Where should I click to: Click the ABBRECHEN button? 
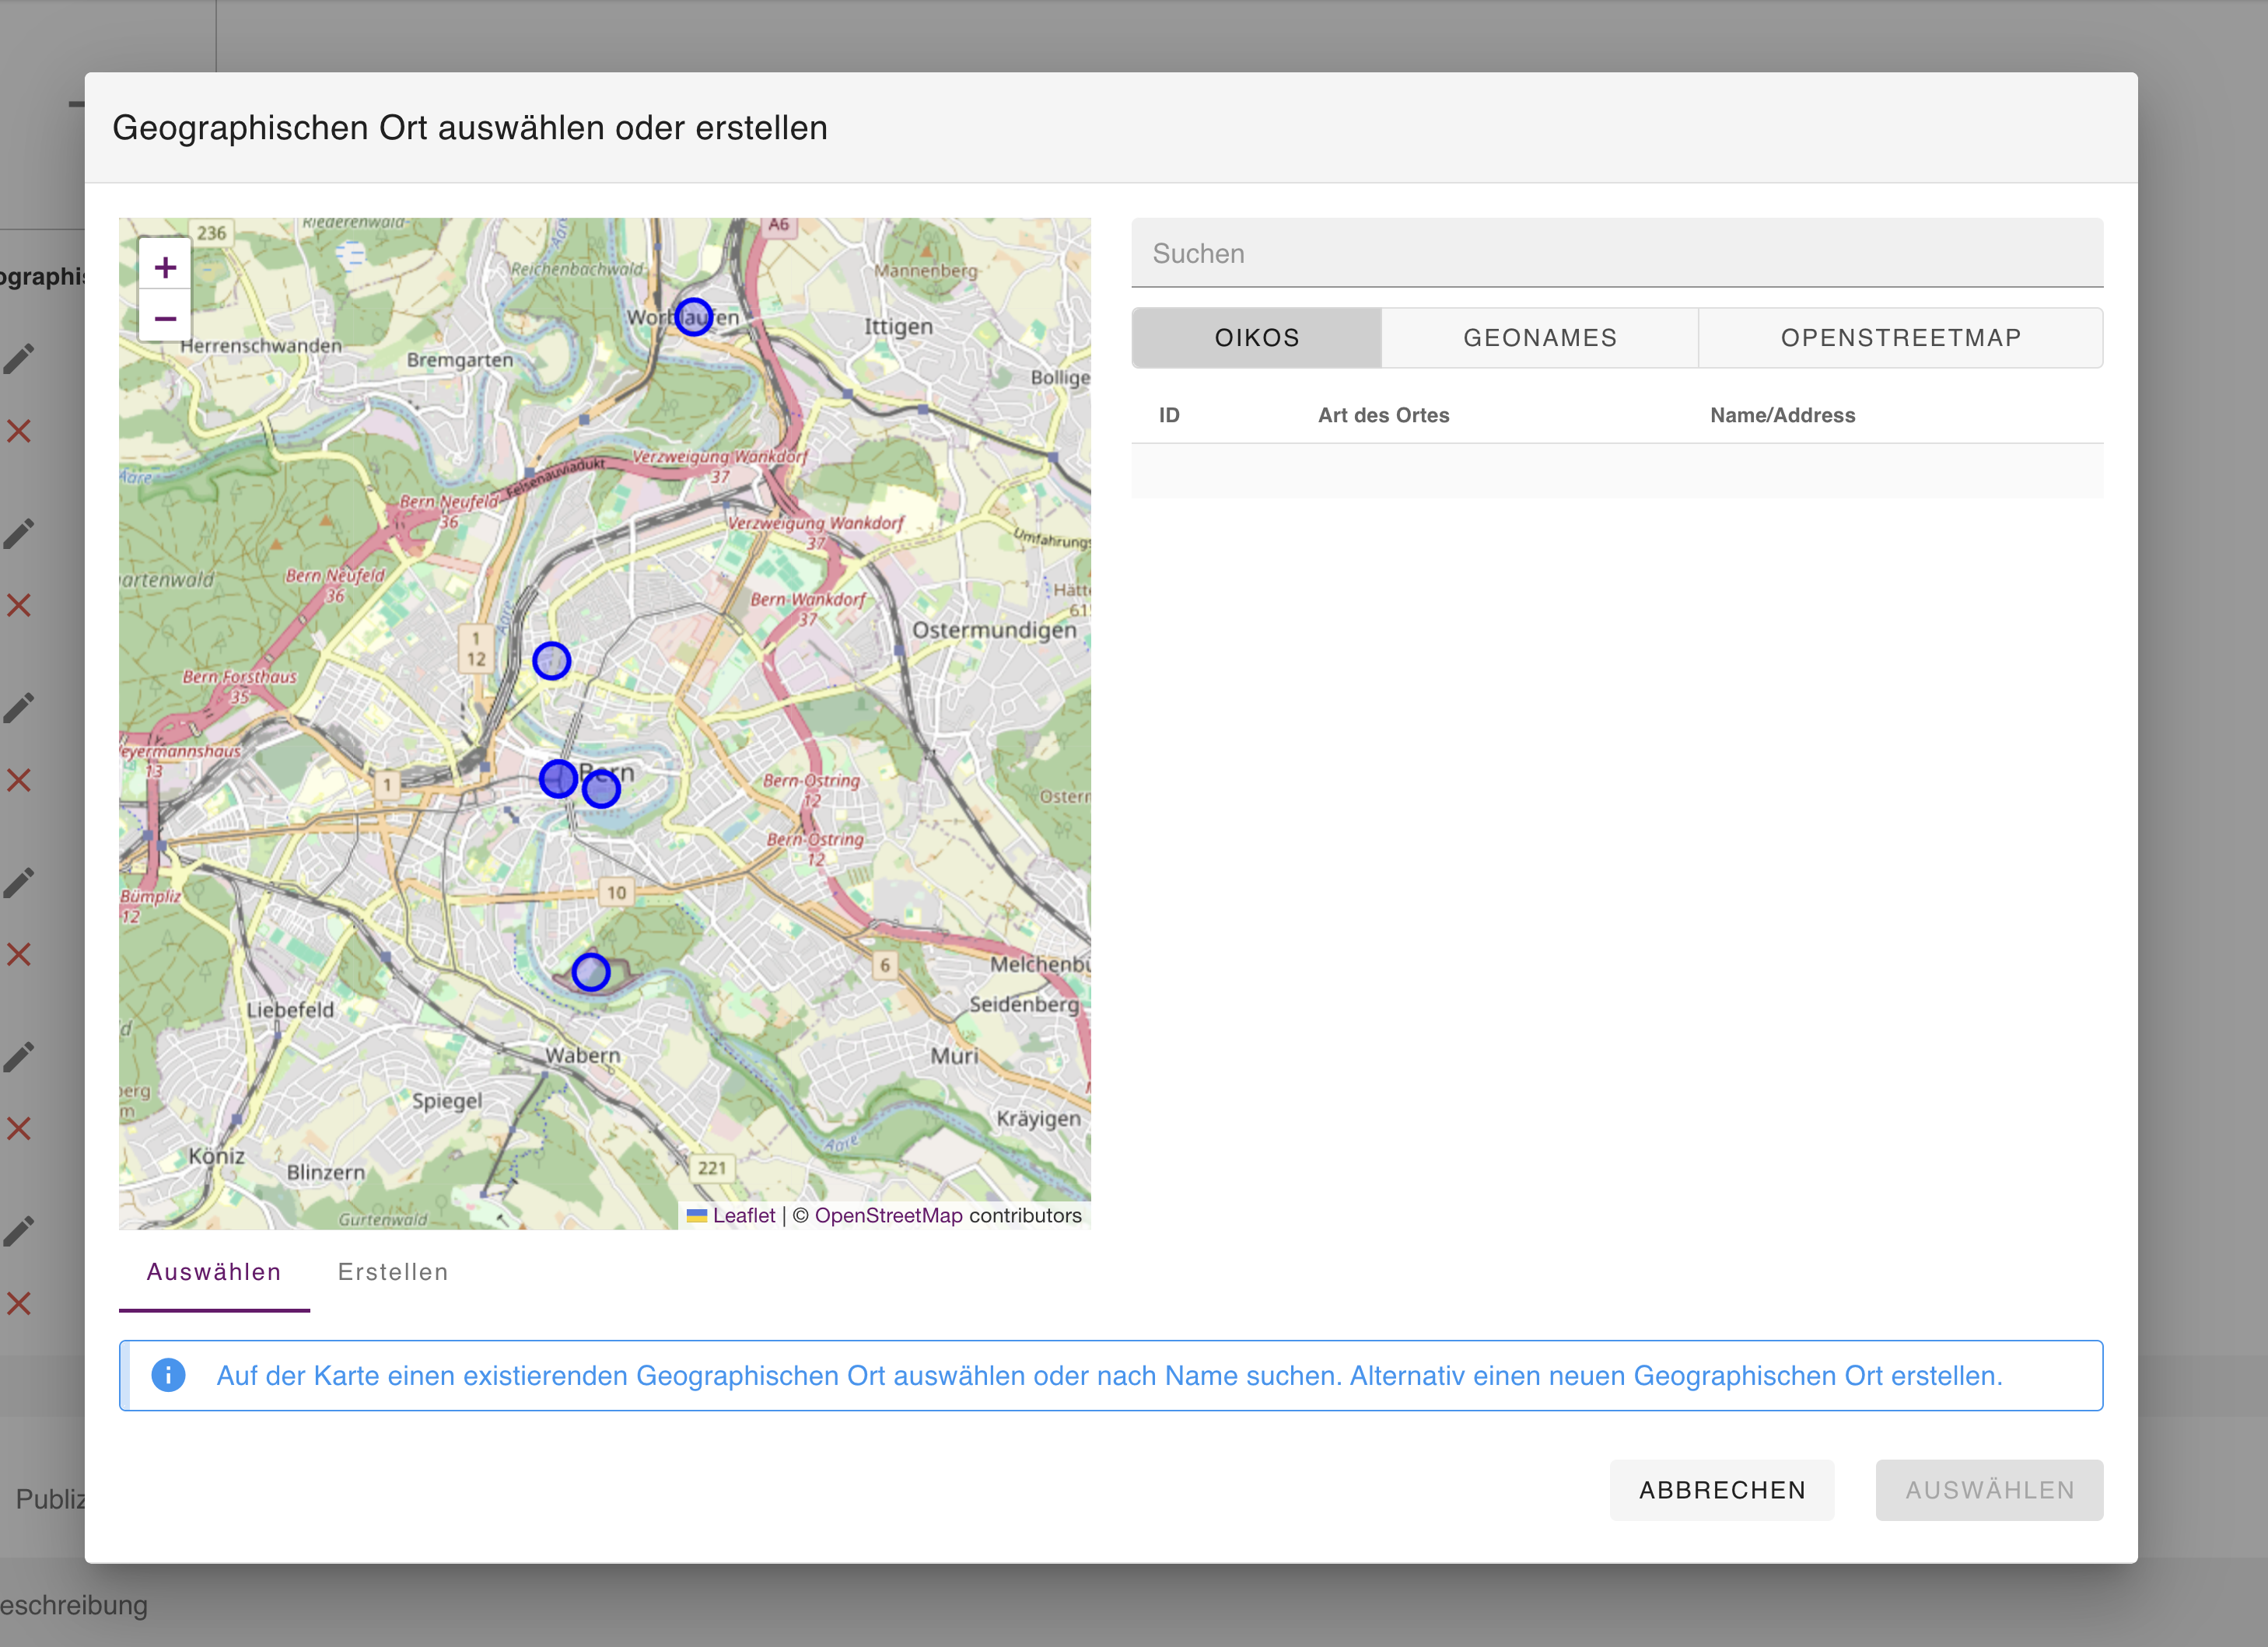pyautogui.click(x=1722, y=1490)
